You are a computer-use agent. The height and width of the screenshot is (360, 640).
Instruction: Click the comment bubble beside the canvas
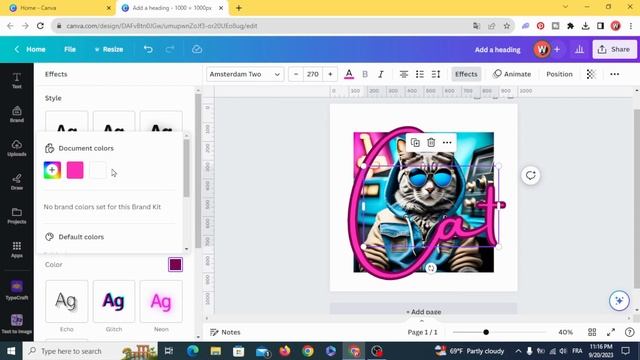531,176
